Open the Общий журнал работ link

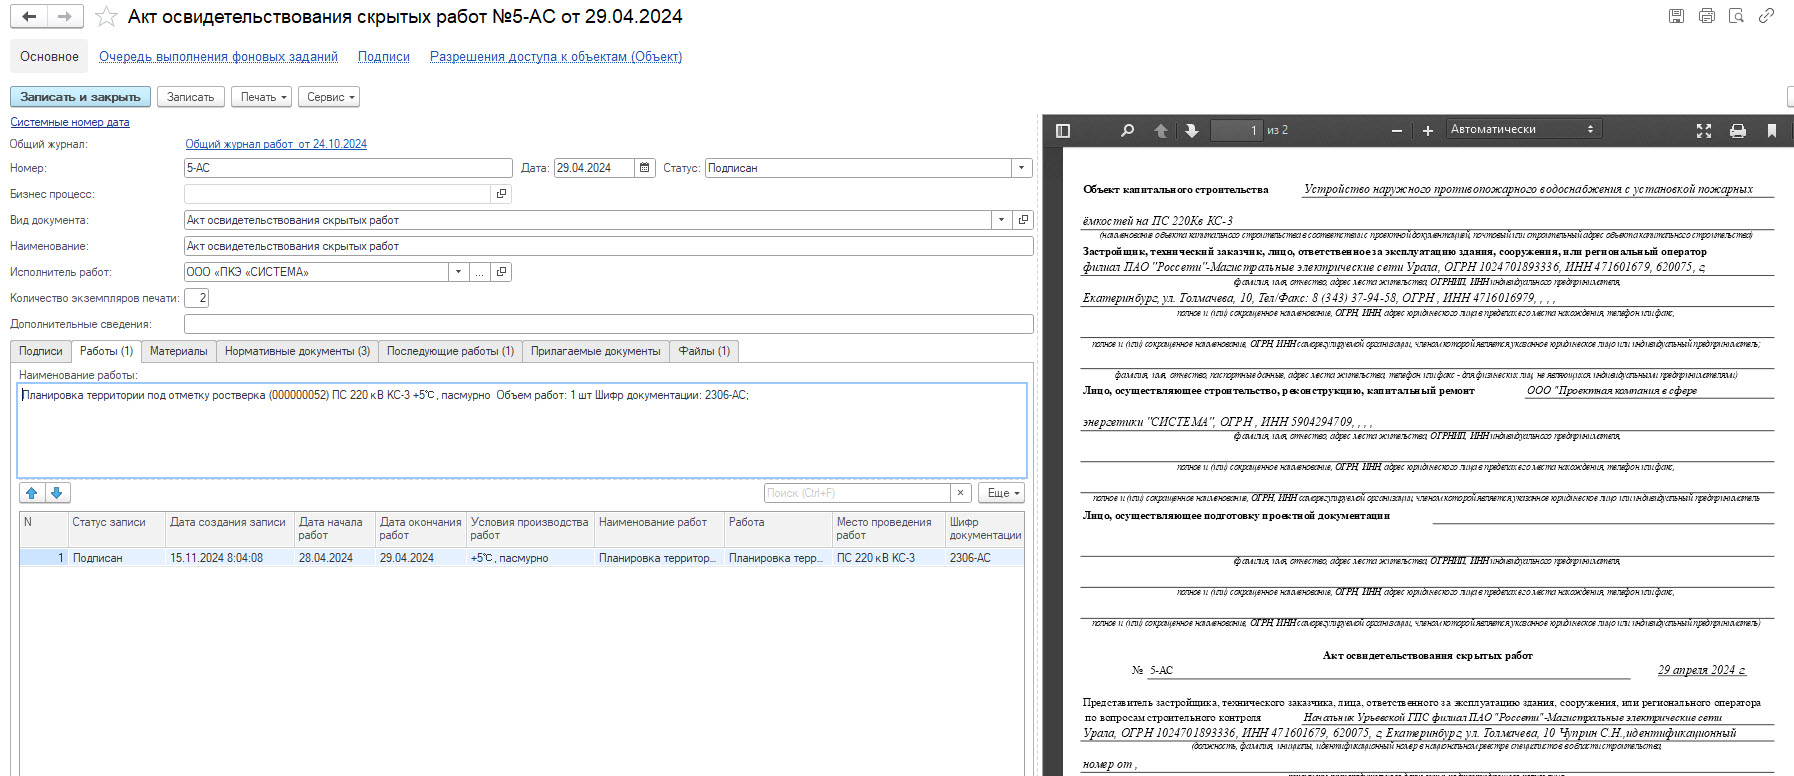click(x=276, y=144)
